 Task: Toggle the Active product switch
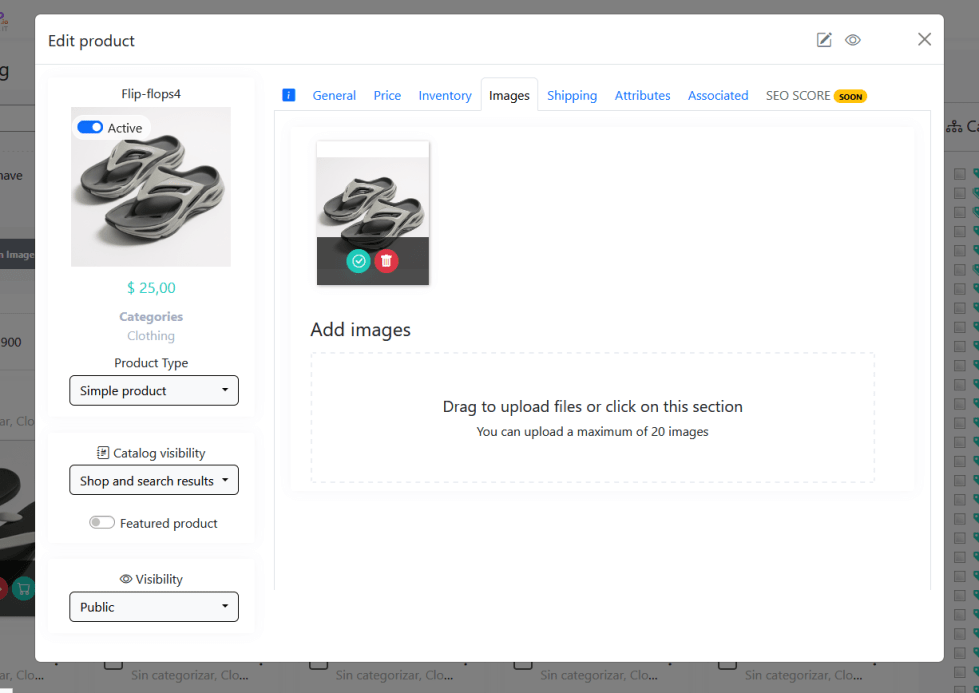[x=90, y=128]
